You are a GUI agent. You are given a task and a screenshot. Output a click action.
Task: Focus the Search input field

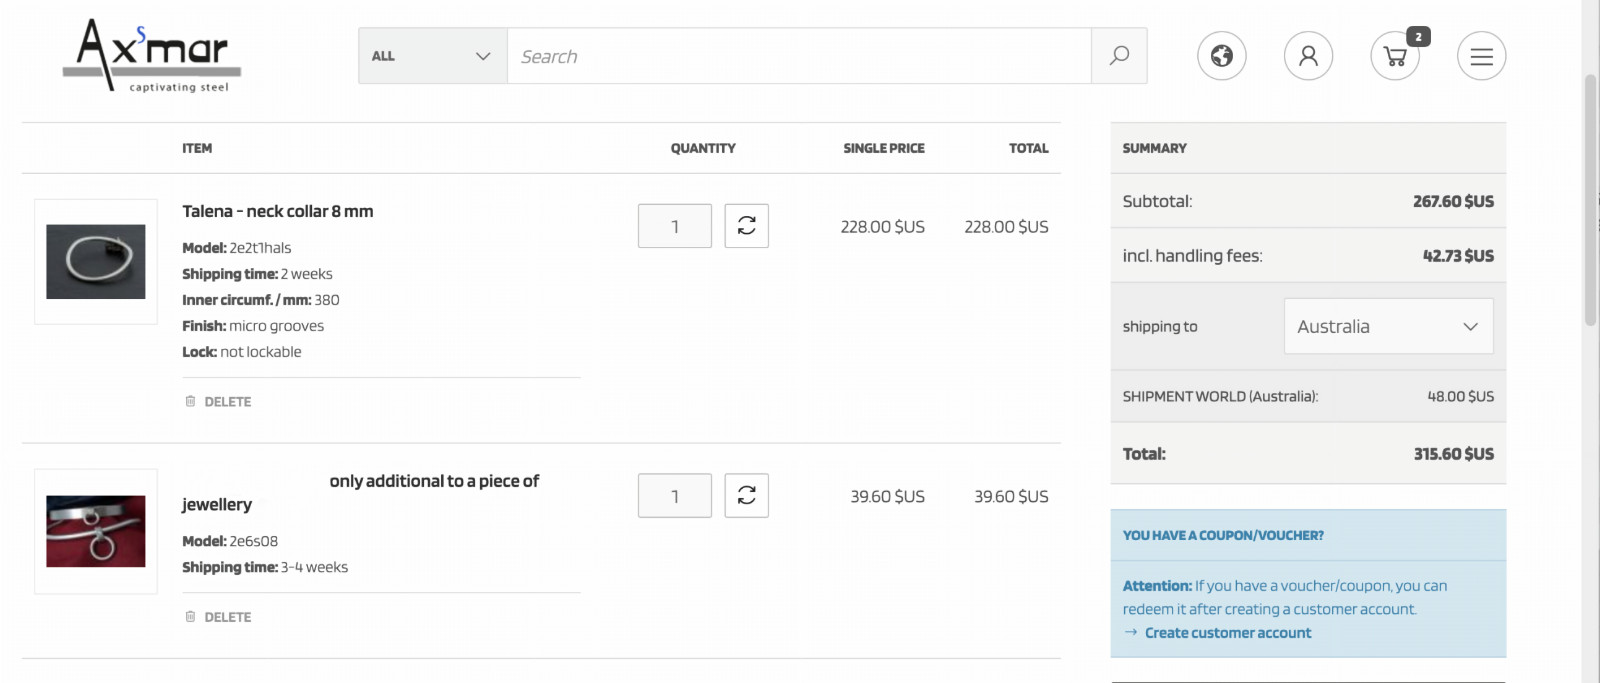[x=799, y=56]
